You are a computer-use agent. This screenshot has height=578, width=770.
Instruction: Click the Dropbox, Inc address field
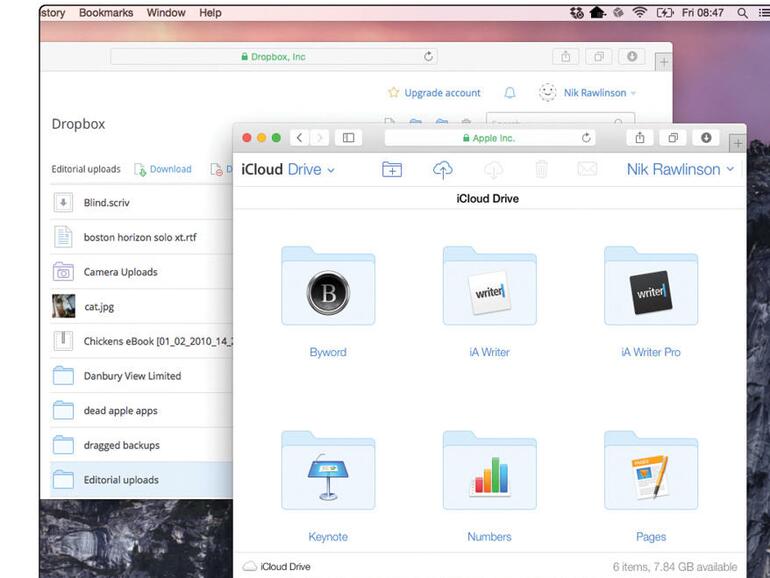[274, 56]
